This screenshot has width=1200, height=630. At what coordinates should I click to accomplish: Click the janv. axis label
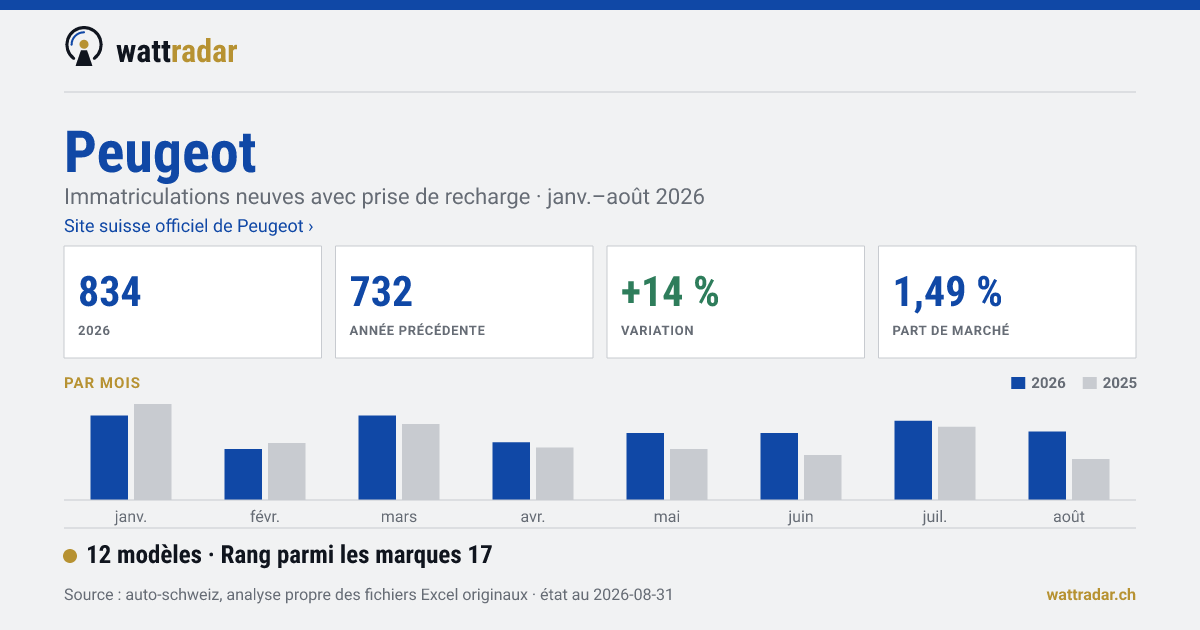(131, 517)
